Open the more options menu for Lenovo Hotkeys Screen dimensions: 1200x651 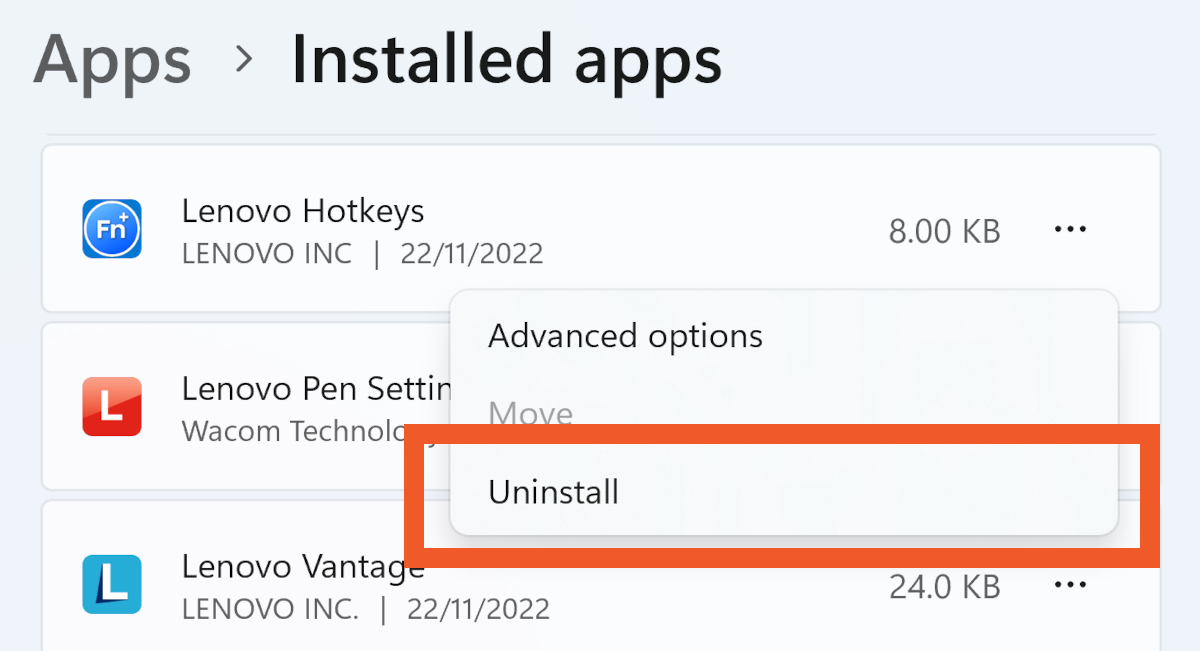pyautogui.click(x=1070, y=230)
